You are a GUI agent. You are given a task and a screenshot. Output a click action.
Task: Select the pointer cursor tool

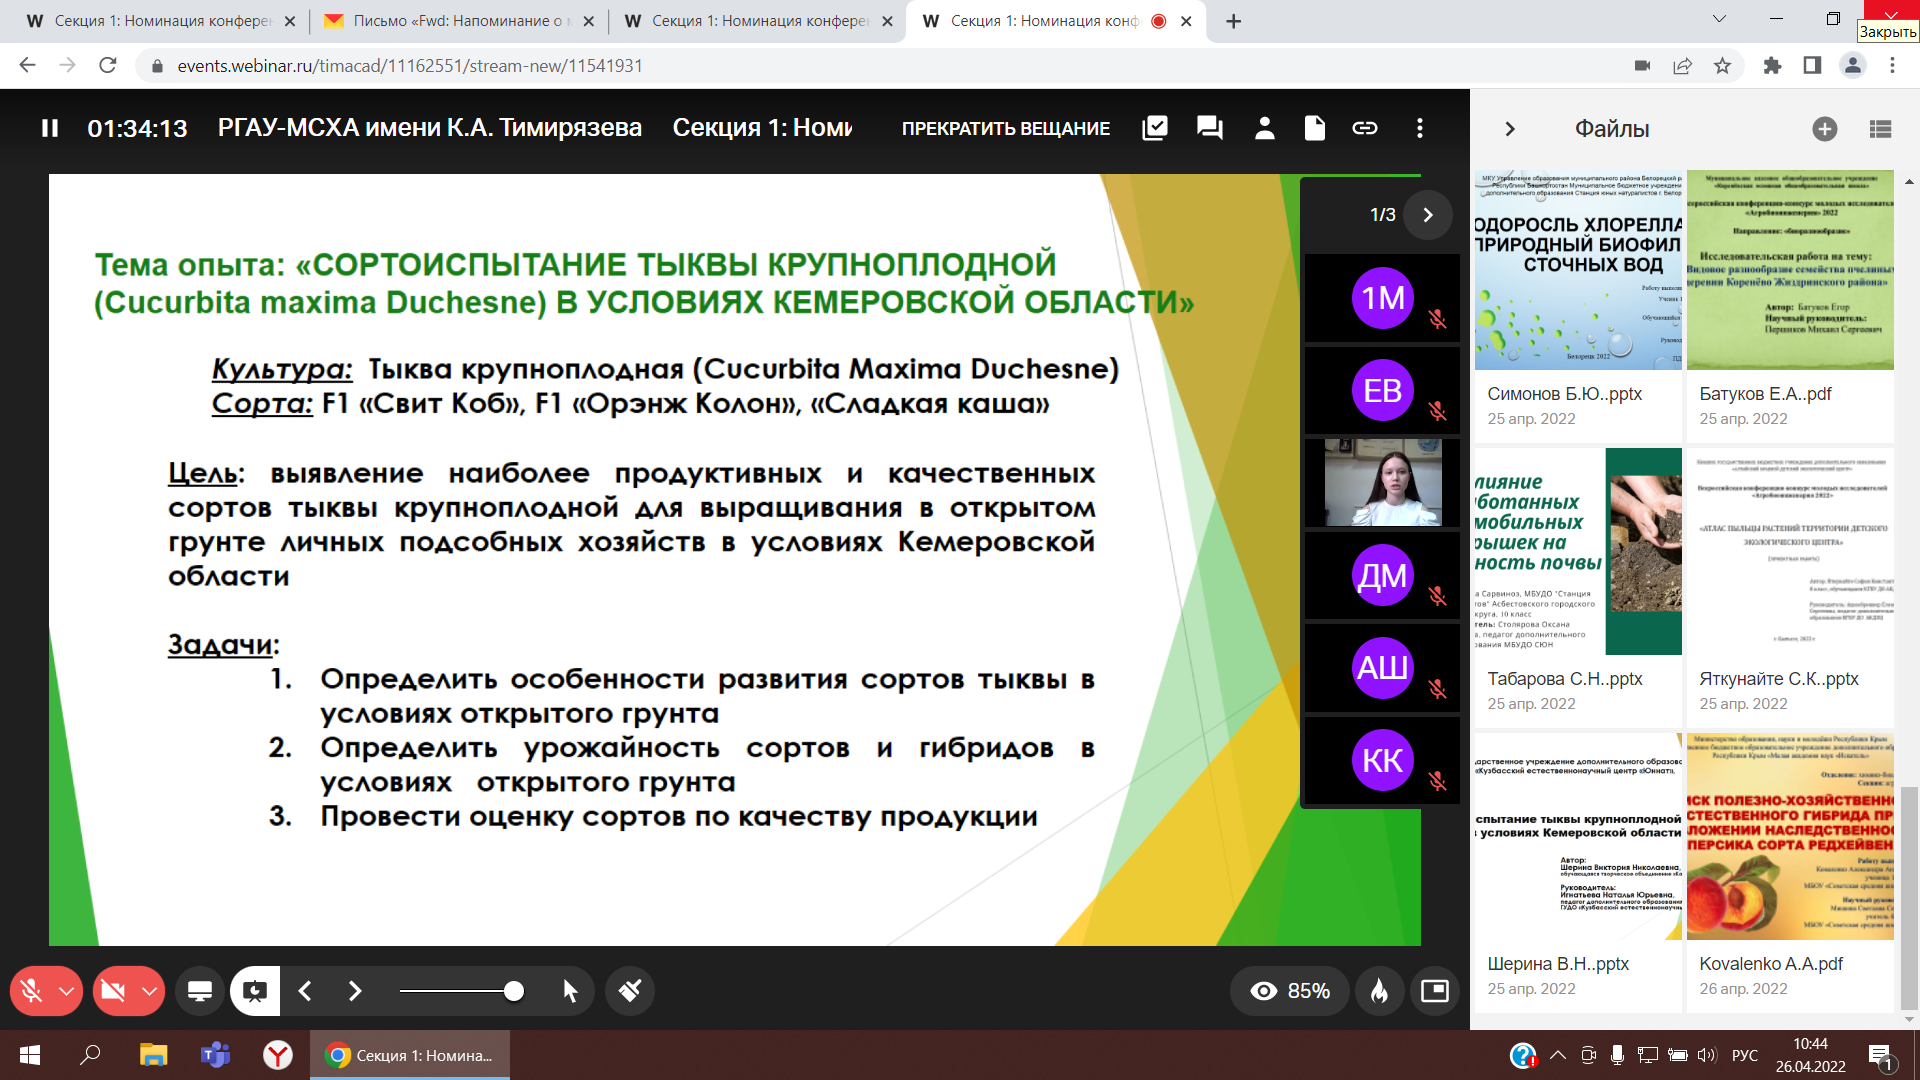click(570, 991)
